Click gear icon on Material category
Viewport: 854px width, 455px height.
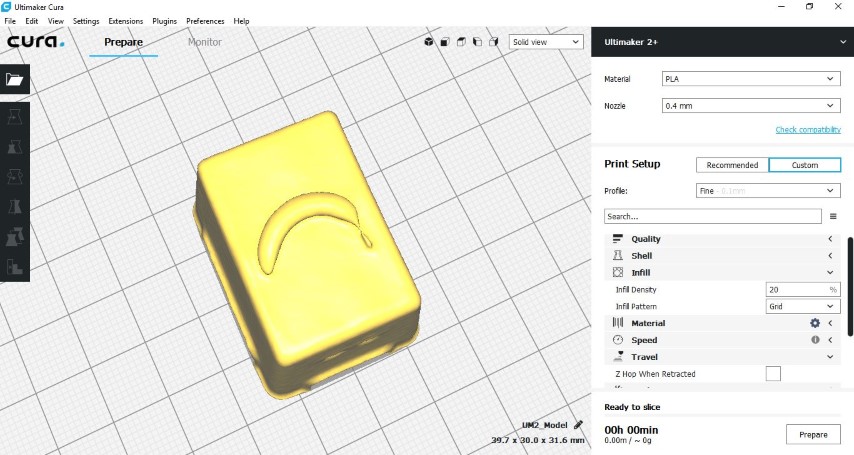[x=815, y=323]
